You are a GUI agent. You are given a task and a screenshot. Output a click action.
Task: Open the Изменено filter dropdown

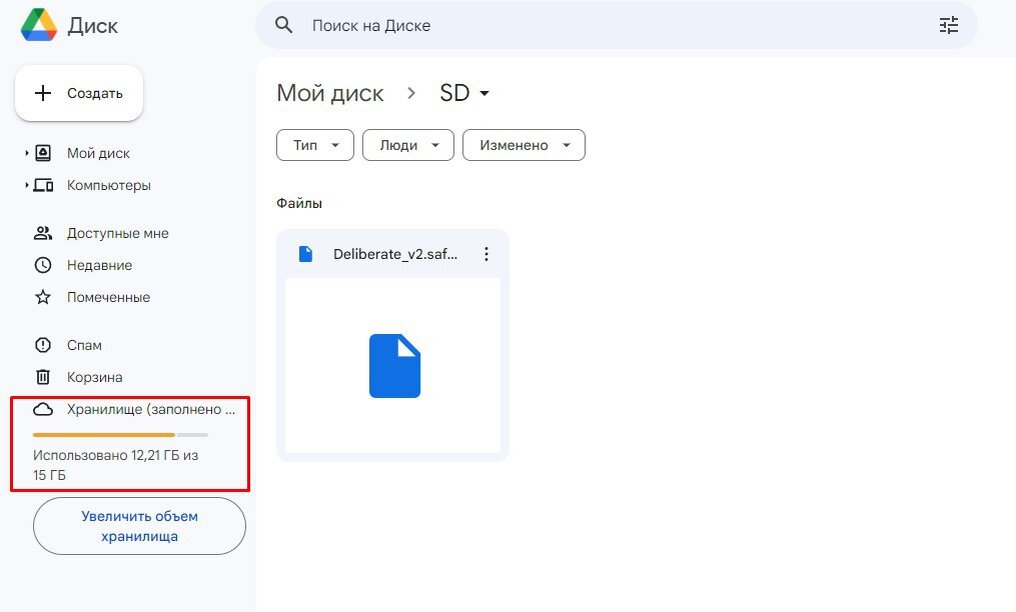[x=524, y=145]
